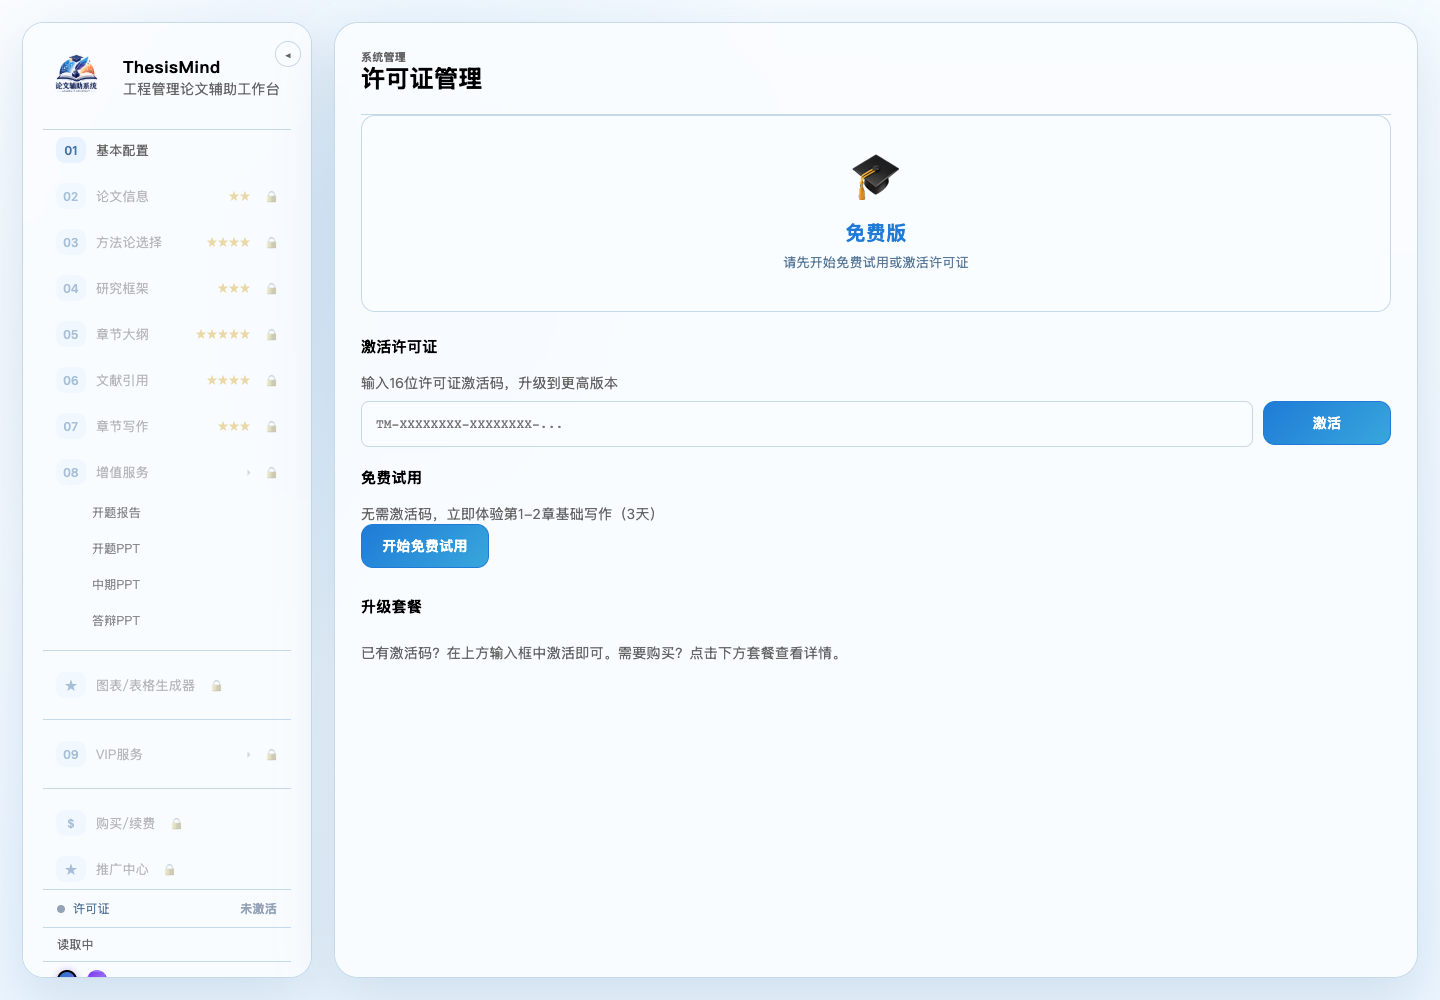The image size is (1440, 1000).
Task: Click the lock icon beside 购买/续费
Action: (x=177, y=824)
